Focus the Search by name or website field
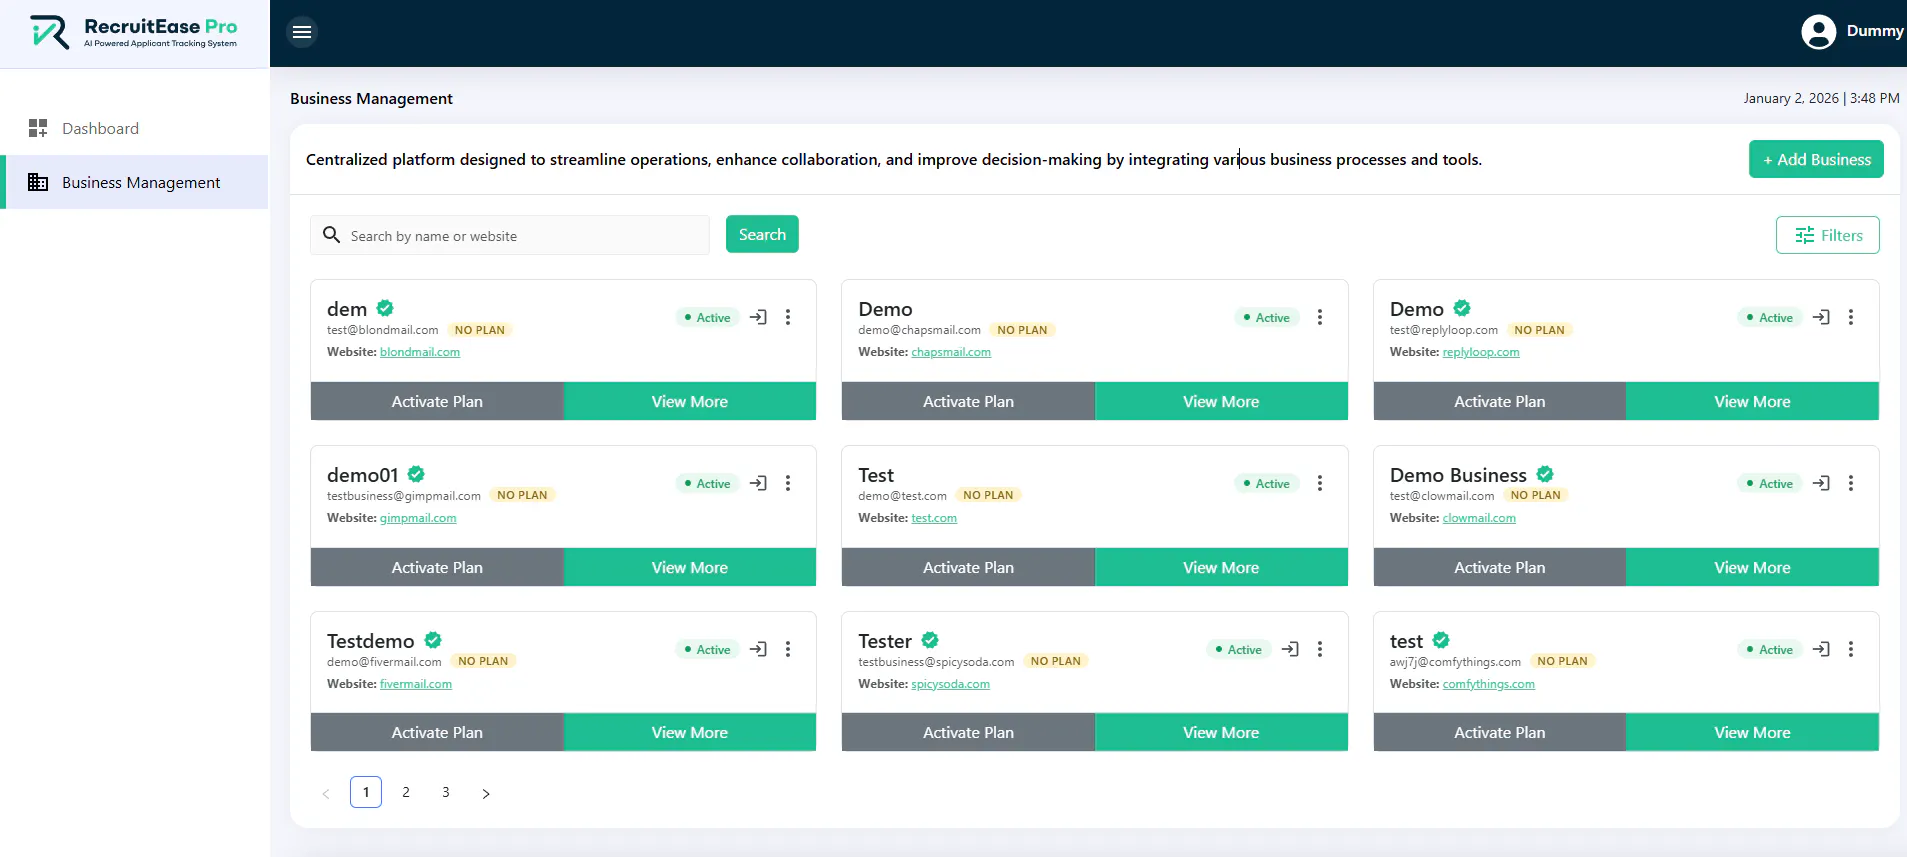This screenshot has width=1907, height=857. (510, 235)
